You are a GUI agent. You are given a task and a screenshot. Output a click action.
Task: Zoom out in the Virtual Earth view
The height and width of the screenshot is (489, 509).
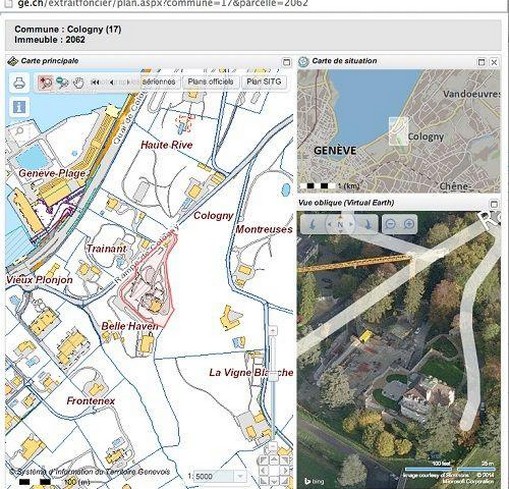click(x=390, y=224)
